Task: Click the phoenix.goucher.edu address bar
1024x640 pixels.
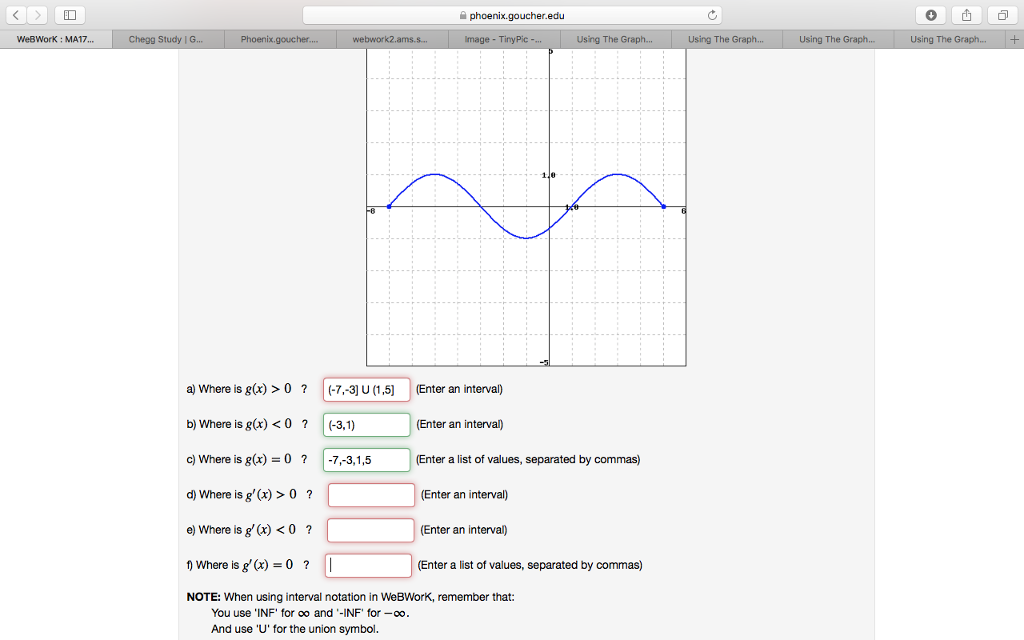Action: point(512,15)
